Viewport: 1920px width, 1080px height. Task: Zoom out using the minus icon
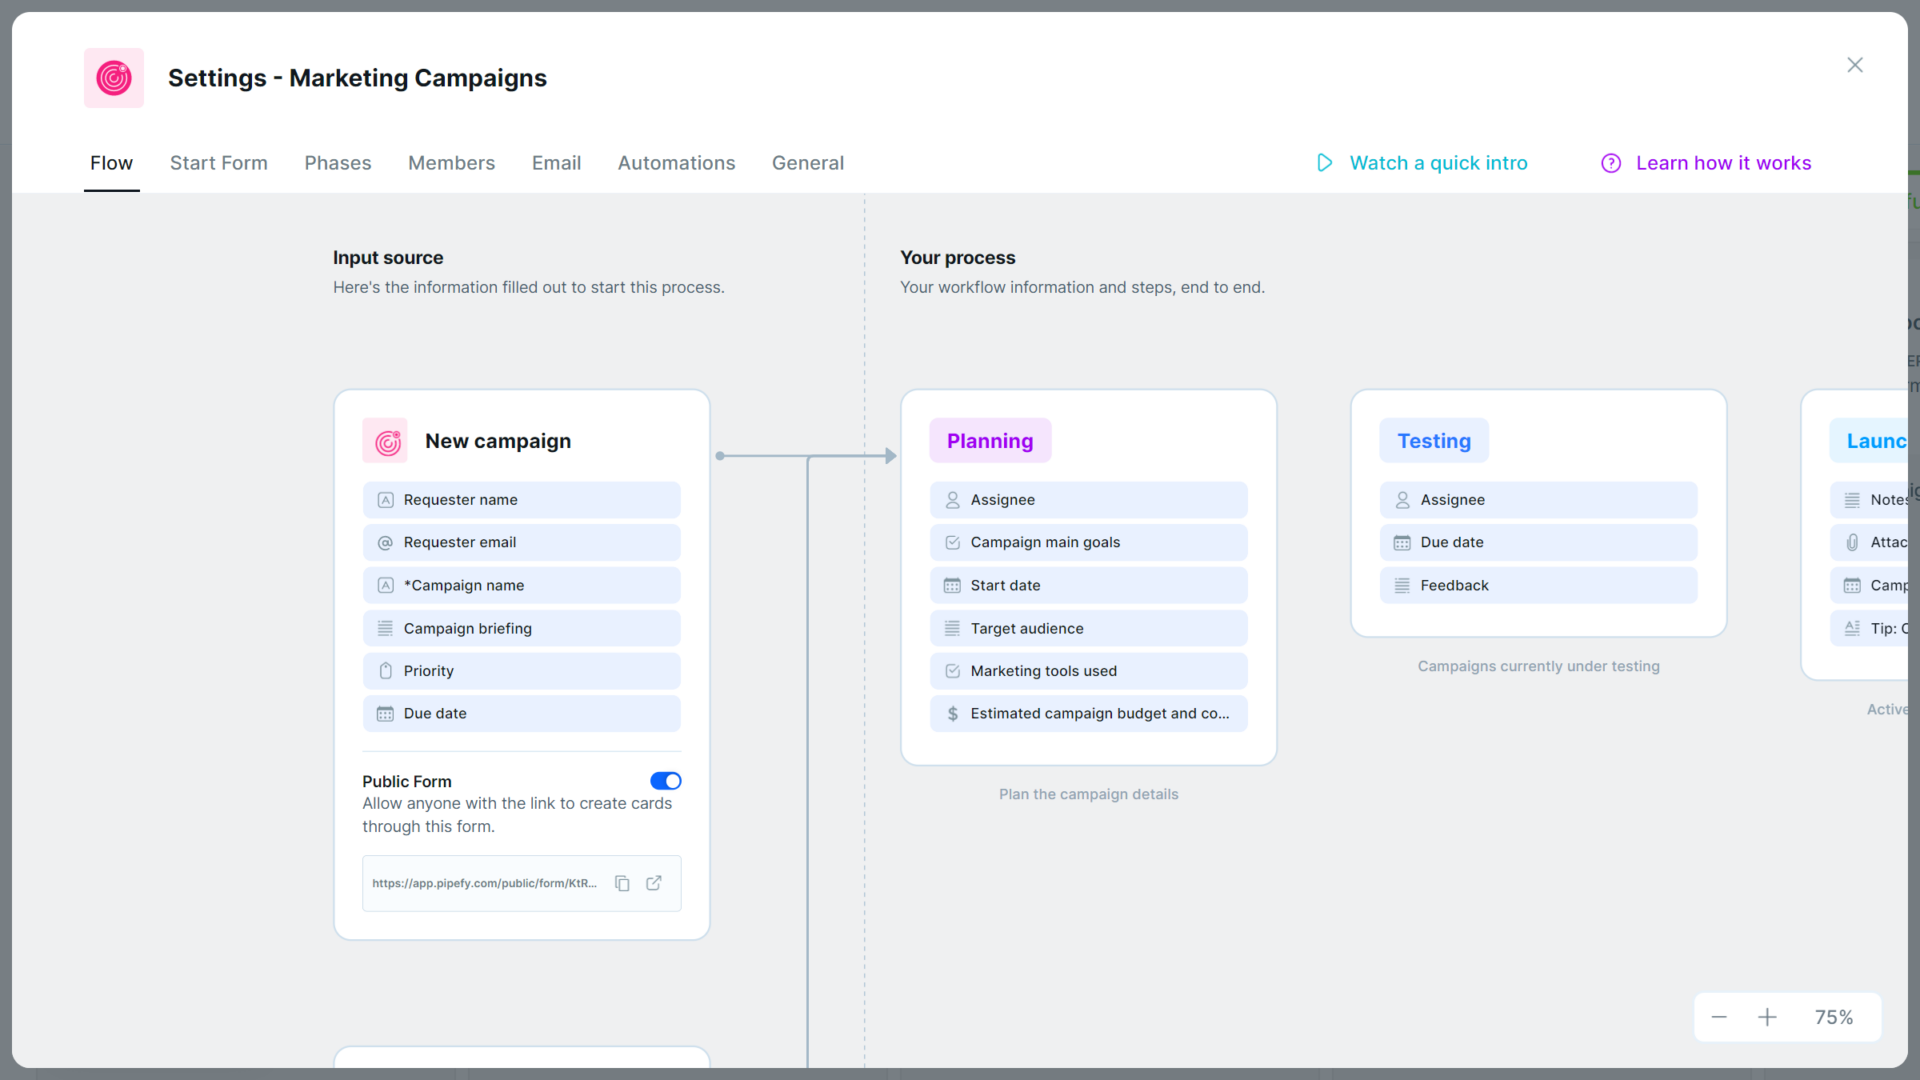point(1719,1016)
